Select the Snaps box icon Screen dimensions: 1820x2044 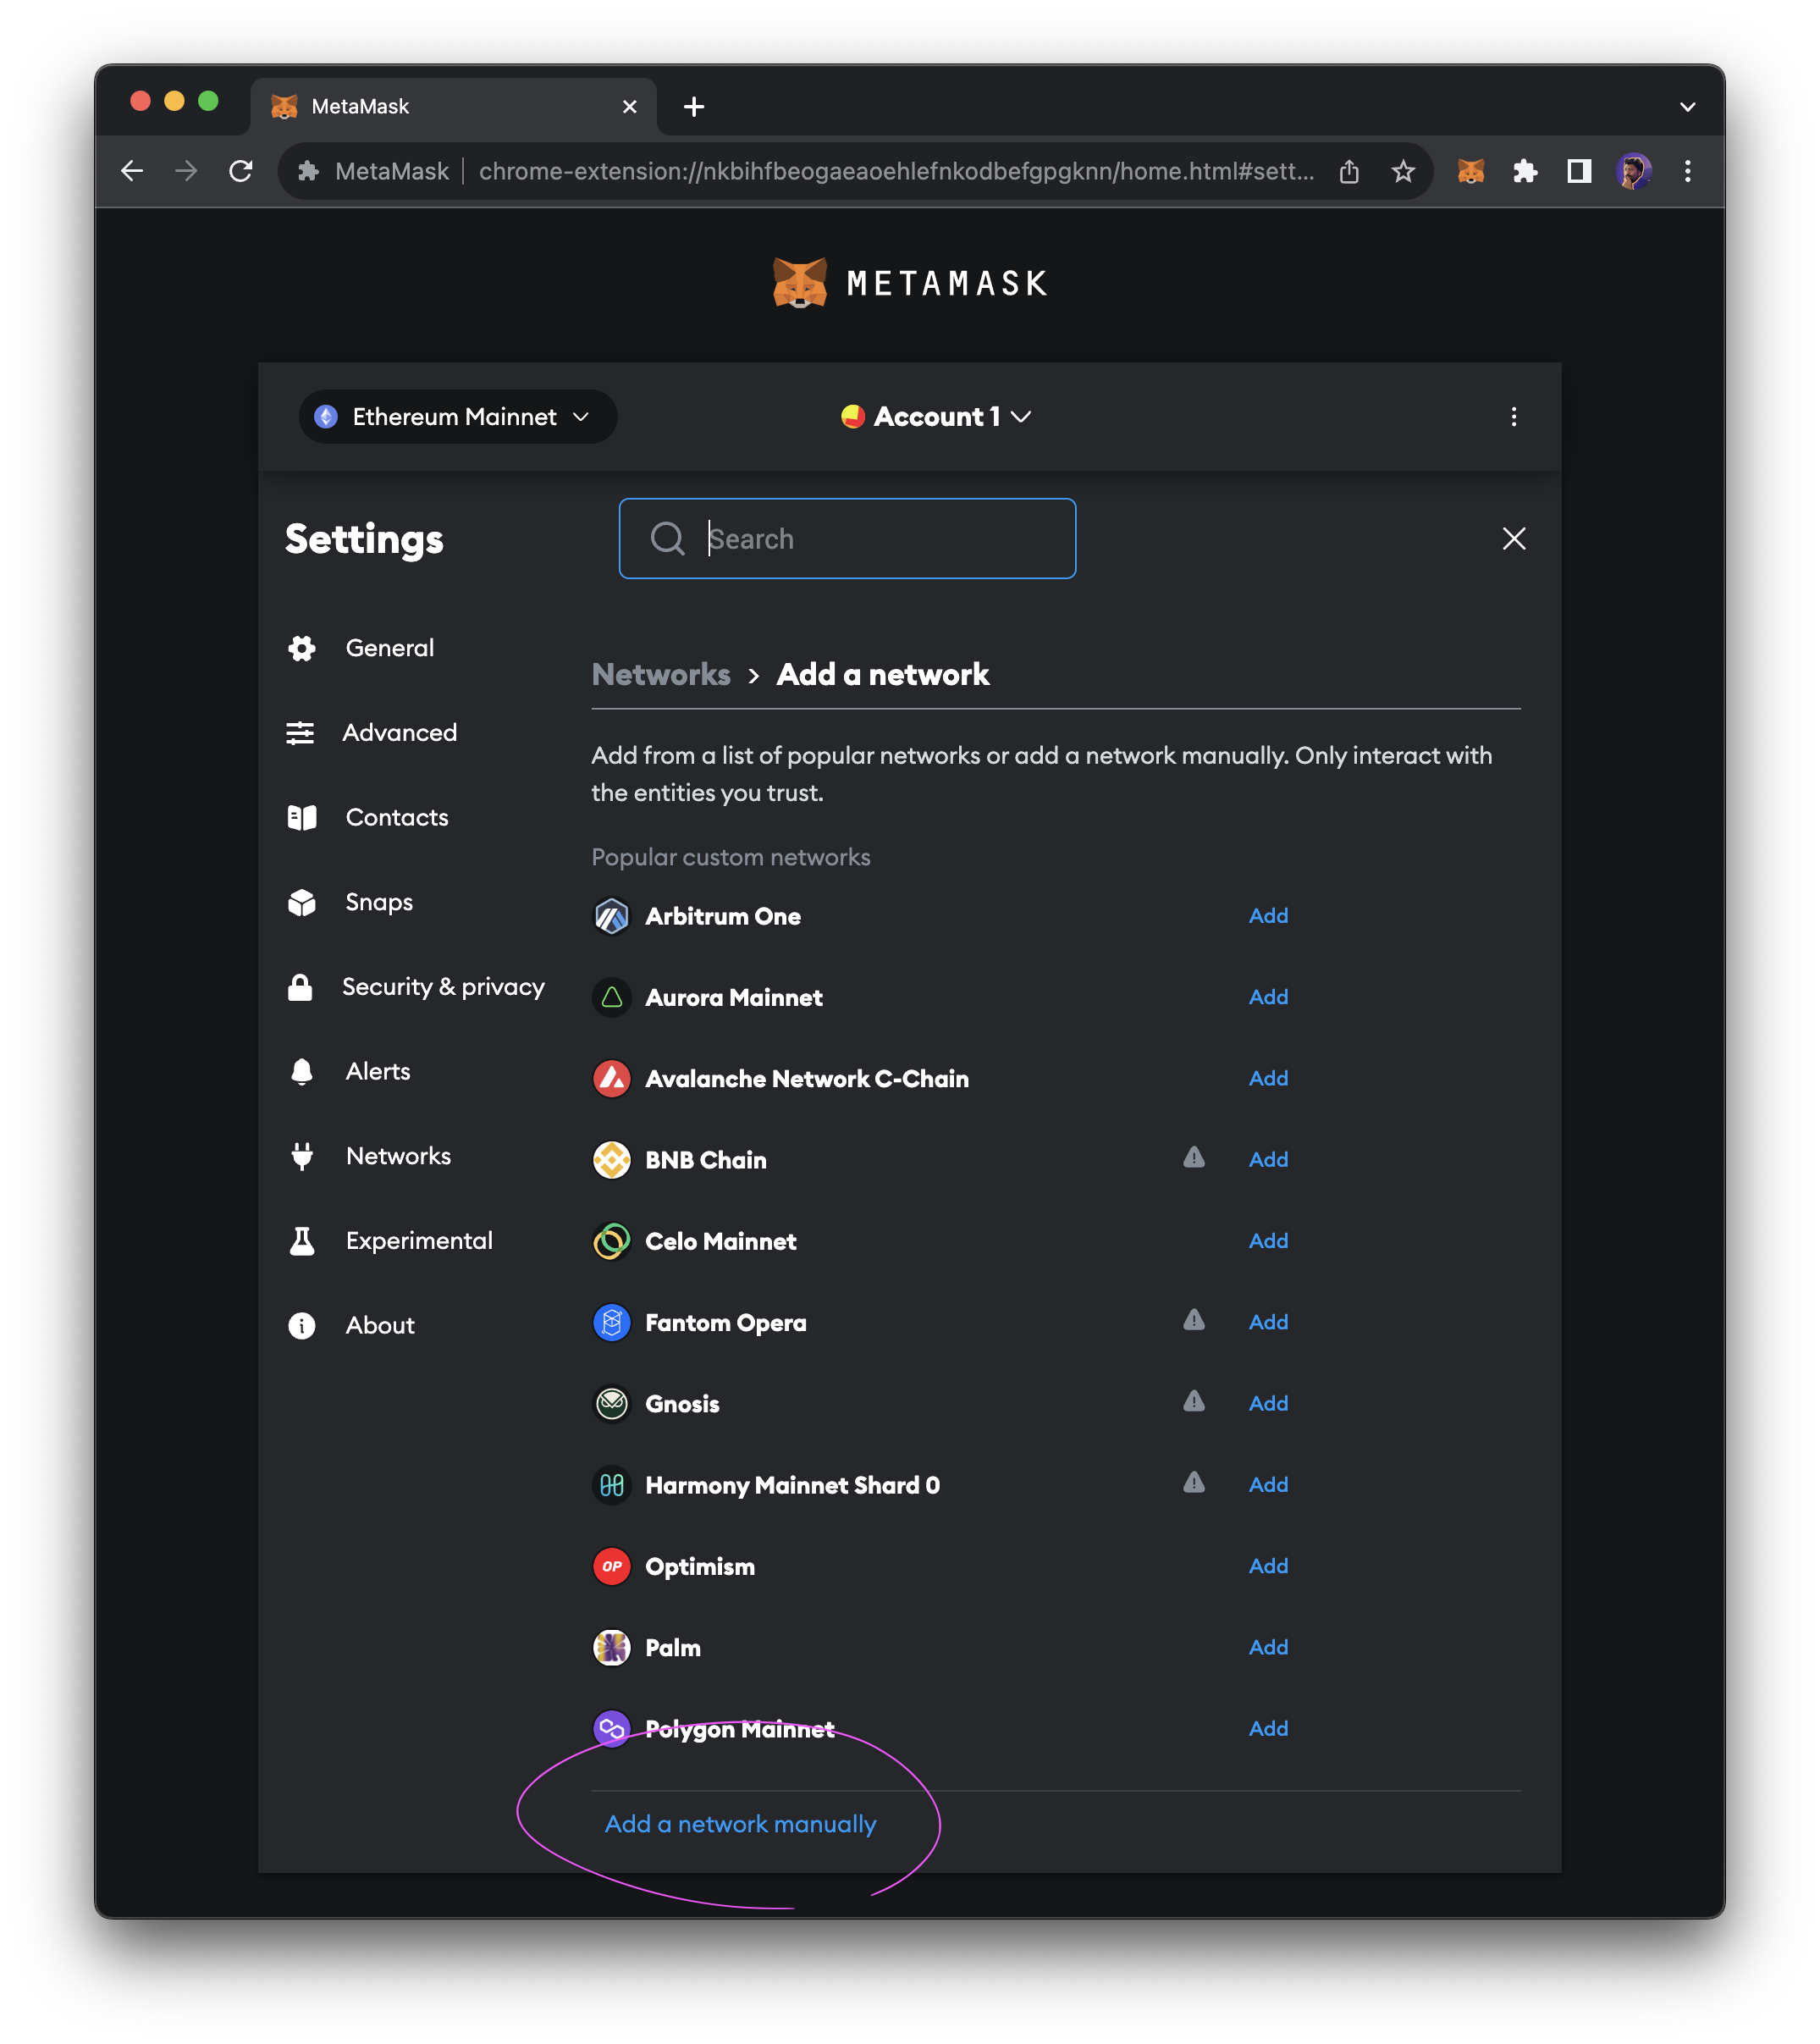tap(301, 902)
